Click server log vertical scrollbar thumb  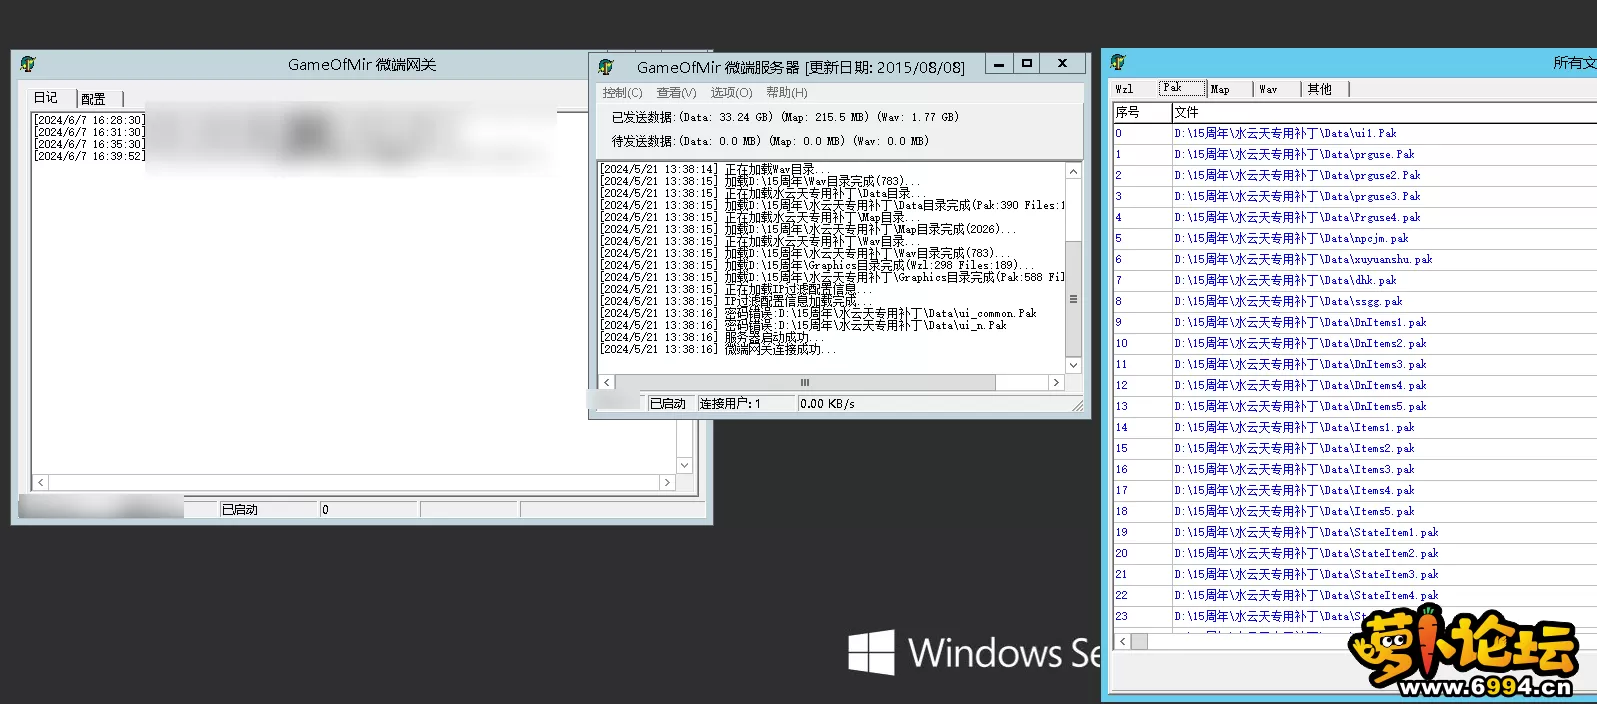click(x=1073, y=298)
